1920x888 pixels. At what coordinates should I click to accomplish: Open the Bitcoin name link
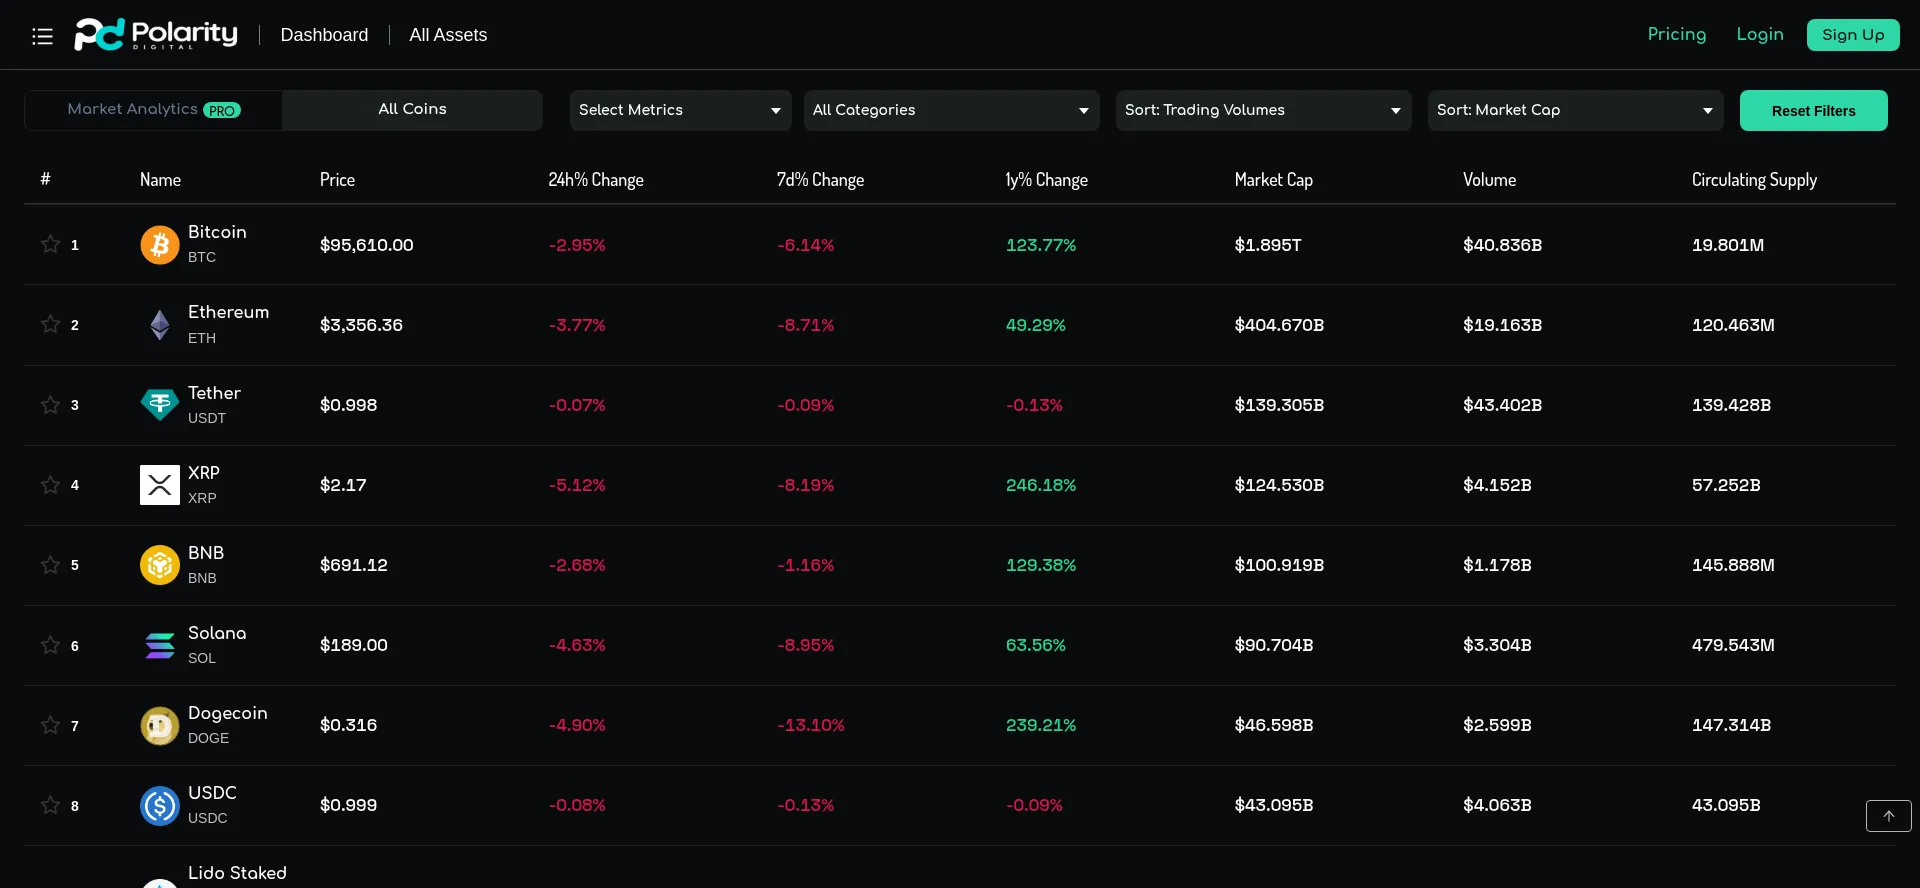[217, 232]
